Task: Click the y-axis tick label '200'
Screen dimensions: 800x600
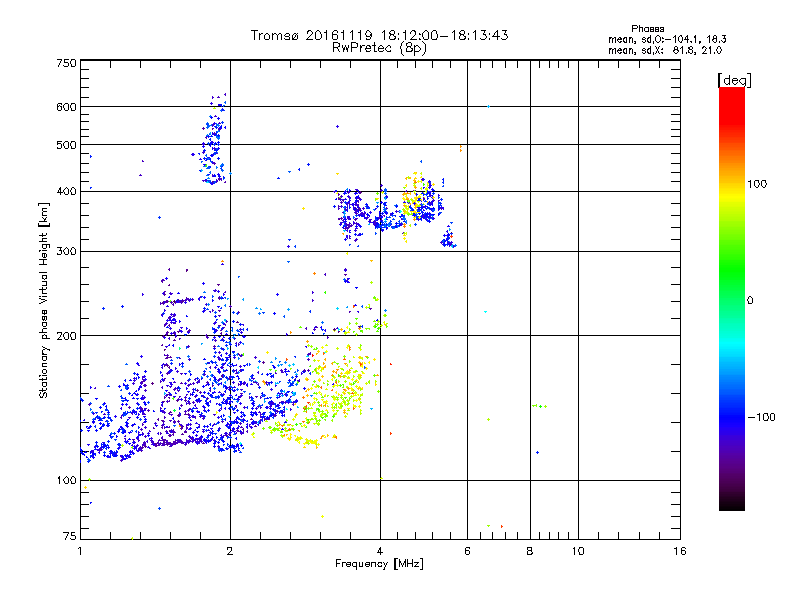Action: [x=66, y=336]
